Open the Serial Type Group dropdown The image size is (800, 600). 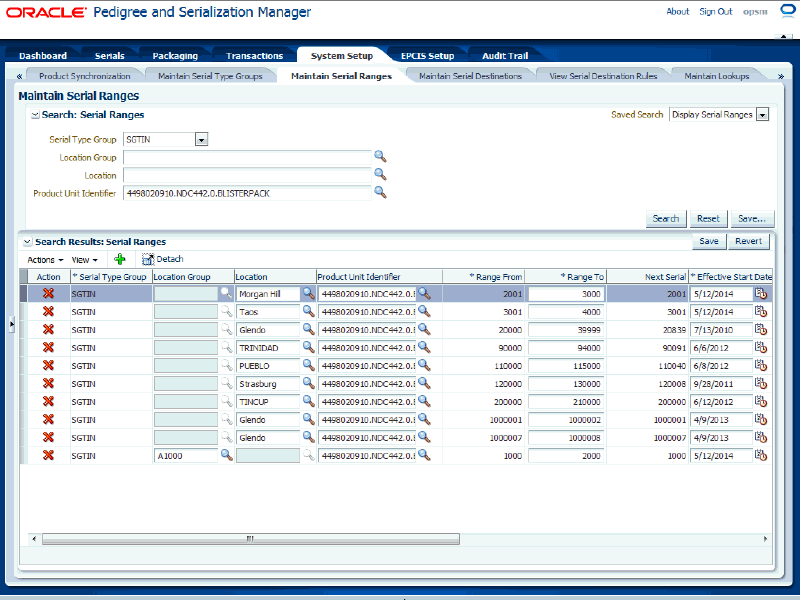(x=202, y=139)
